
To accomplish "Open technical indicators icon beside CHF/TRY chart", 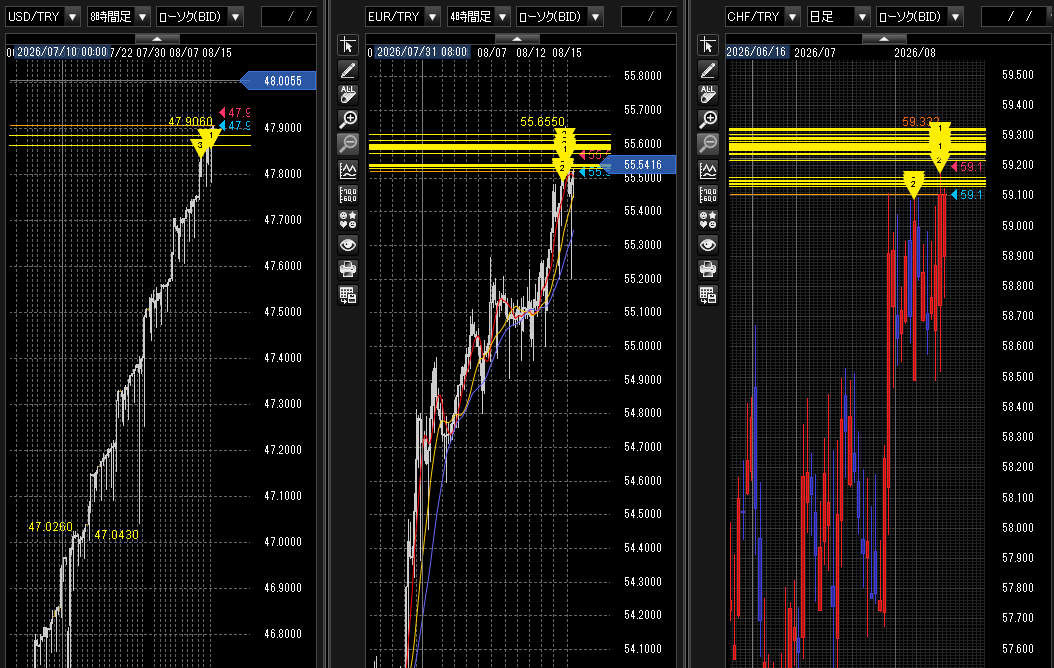I will [x=708, y=170].
